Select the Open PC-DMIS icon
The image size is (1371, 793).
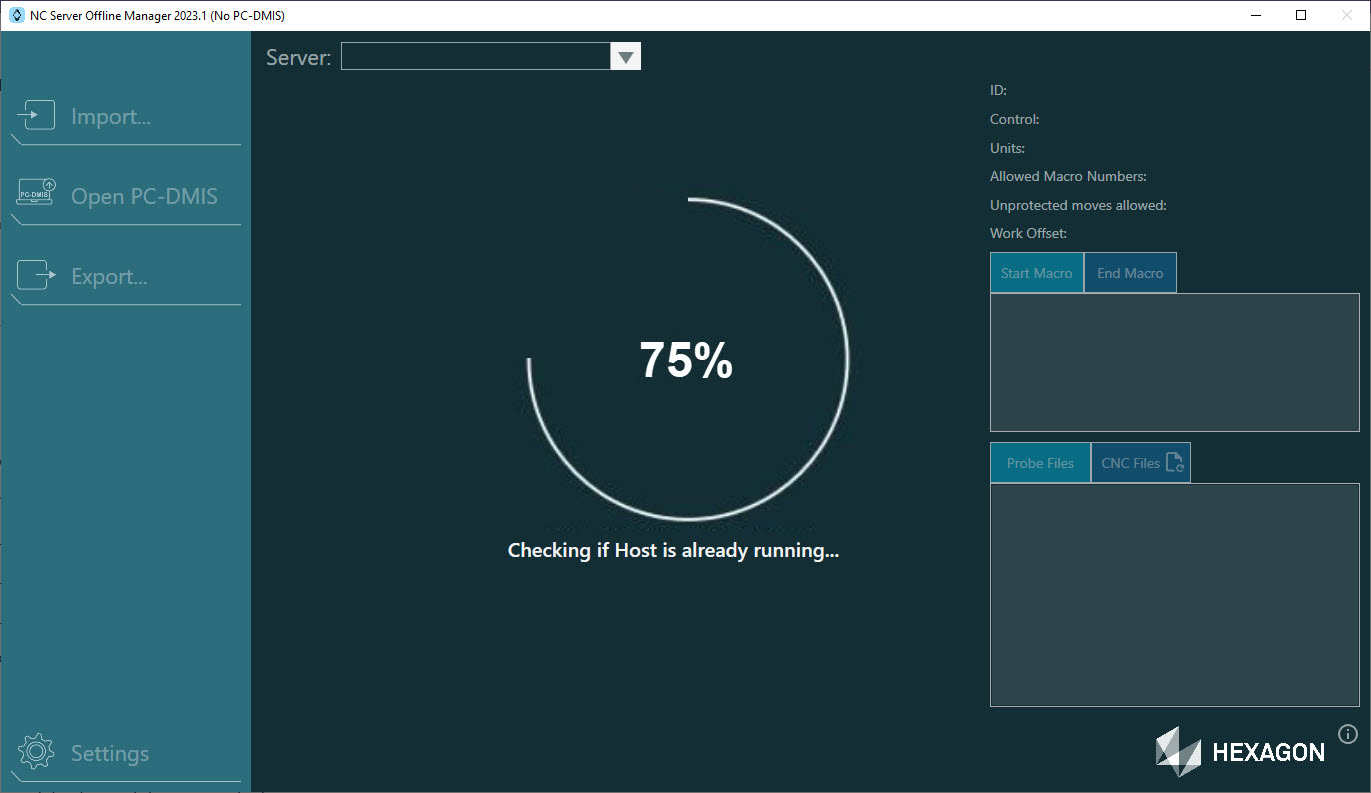[34, 193]
